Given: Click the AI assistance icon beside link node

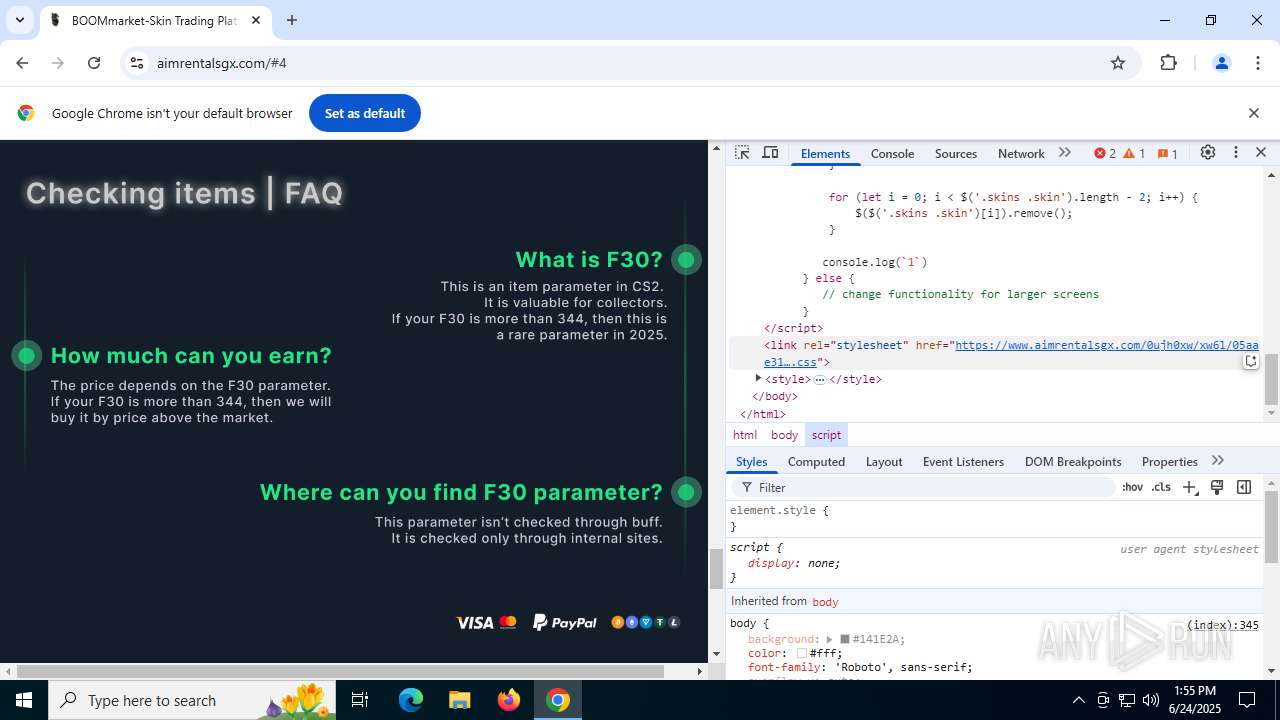Looking at the screenshot, I should (x=1250, y=361).
